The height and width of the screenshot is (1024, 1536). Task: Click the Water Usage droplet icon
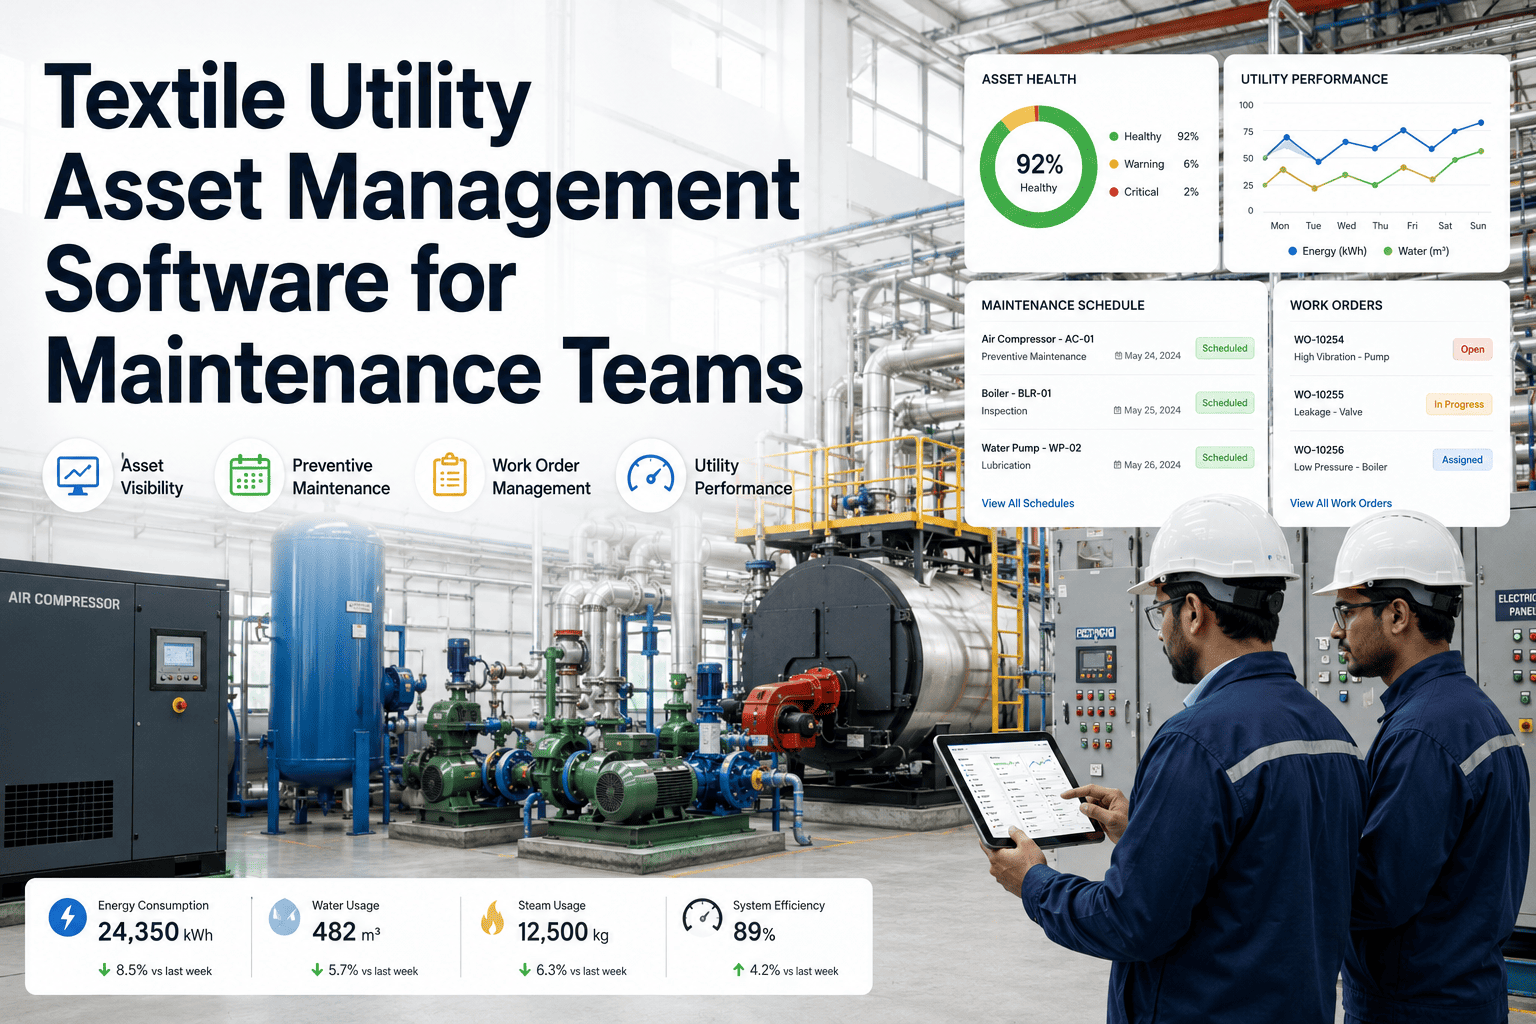click(285, 916)
